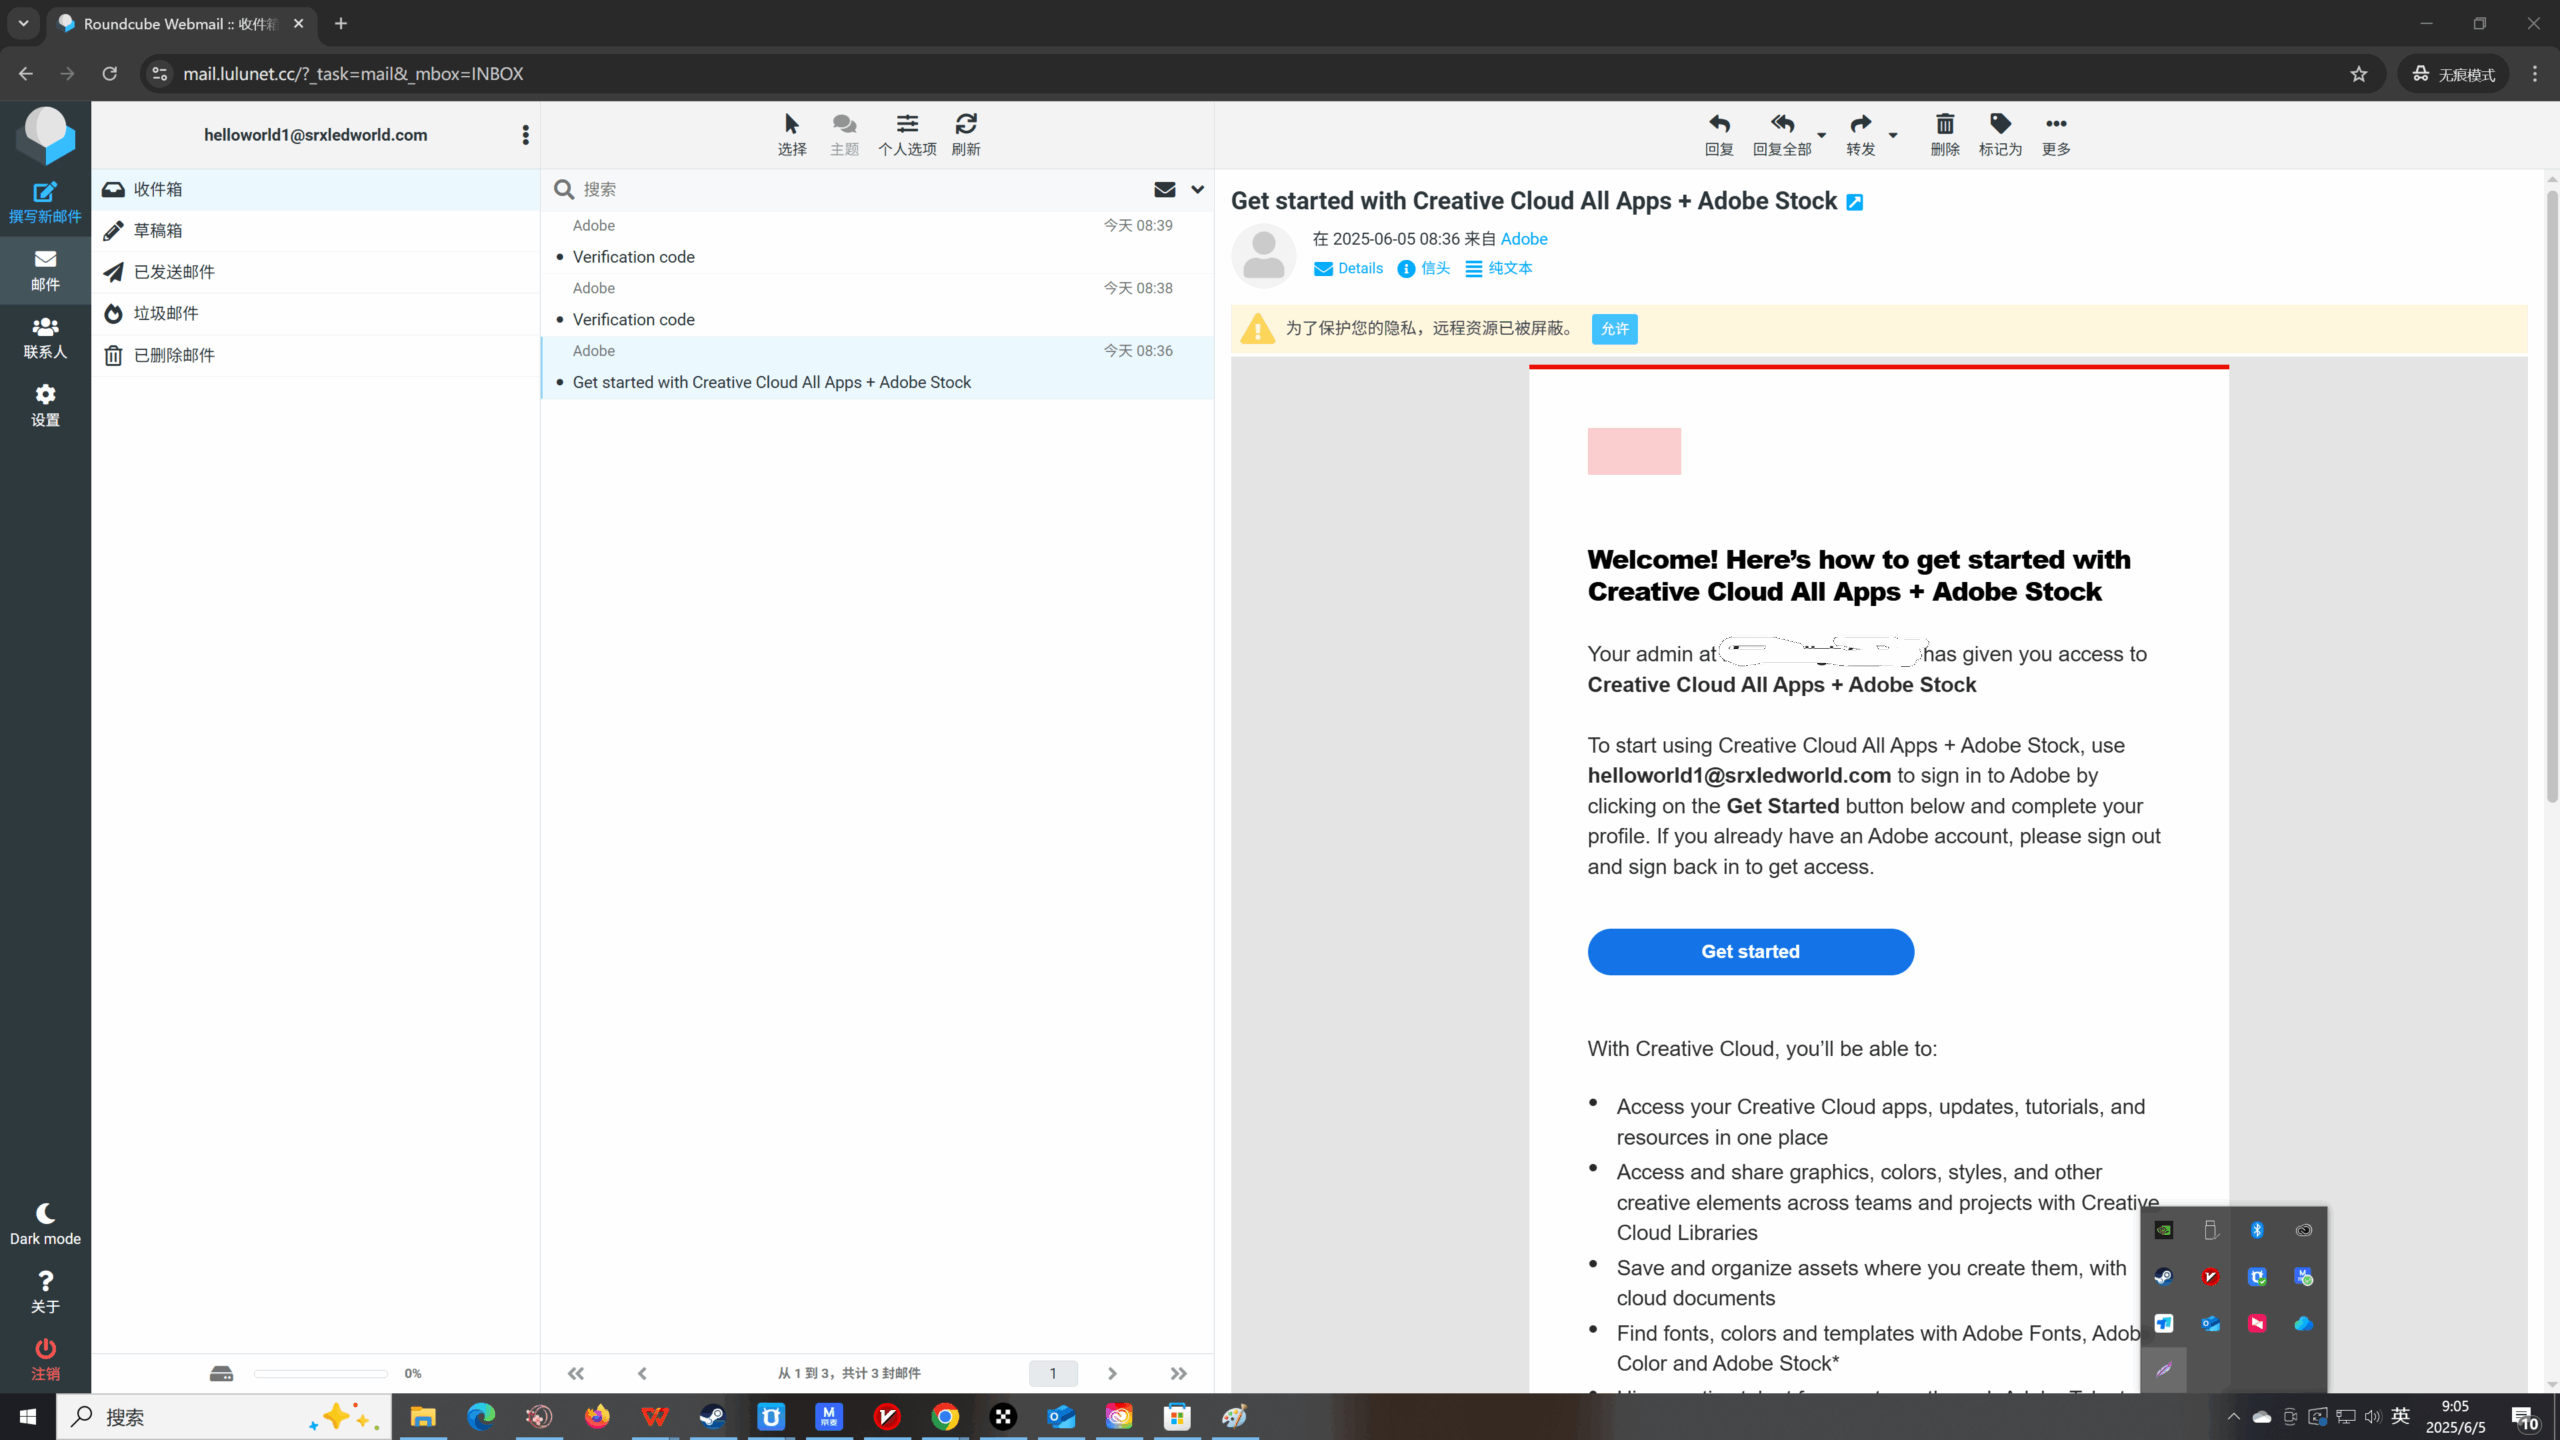Open message in new window icon
This screenshot has height=1440, width=2560.
point(1855,202)
